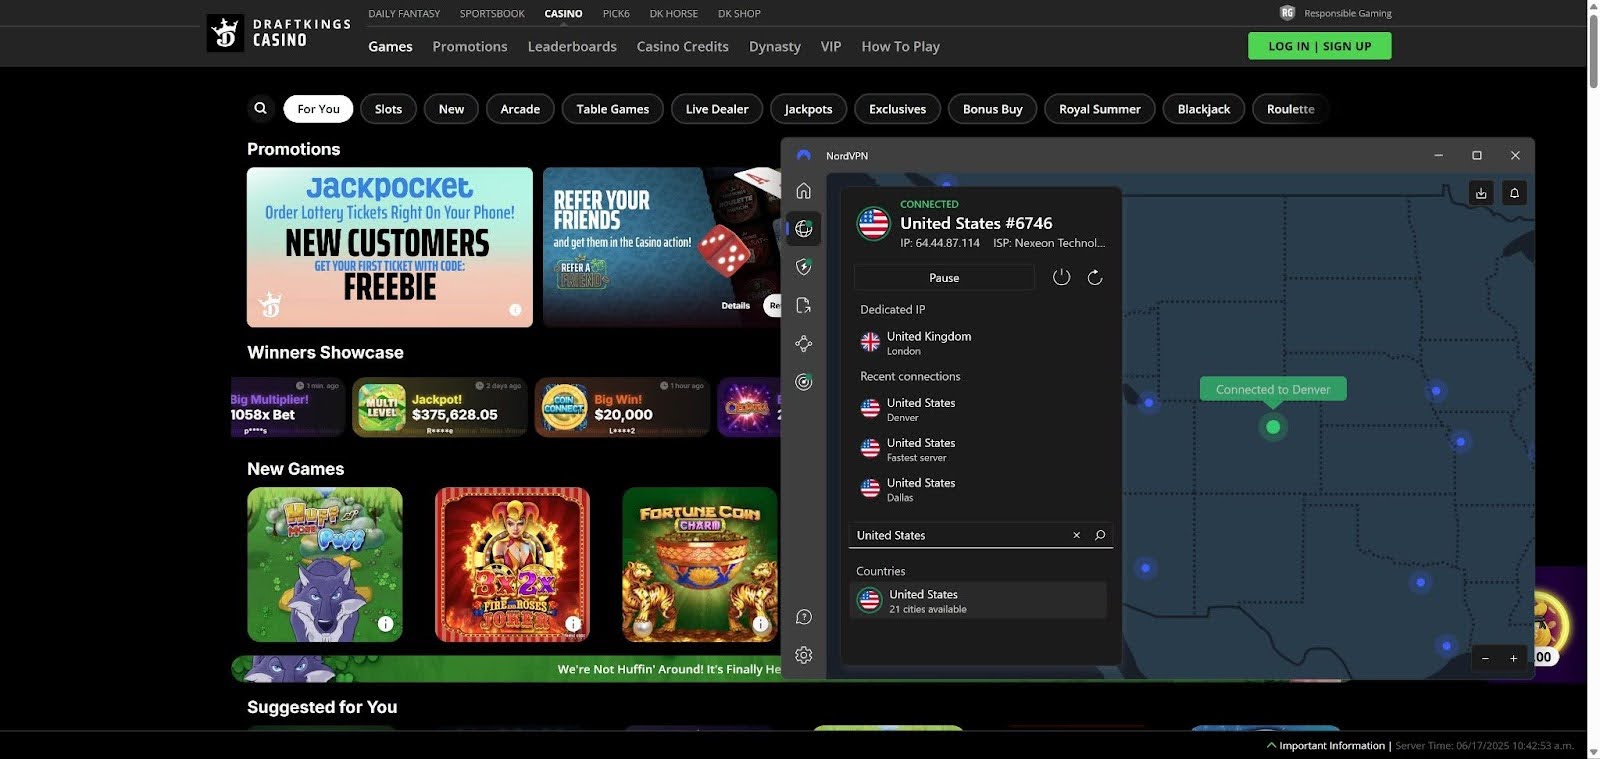This screenshot has height=759, width=1600.
Task: Go to Pick6 top link
Action: (616, 13)
